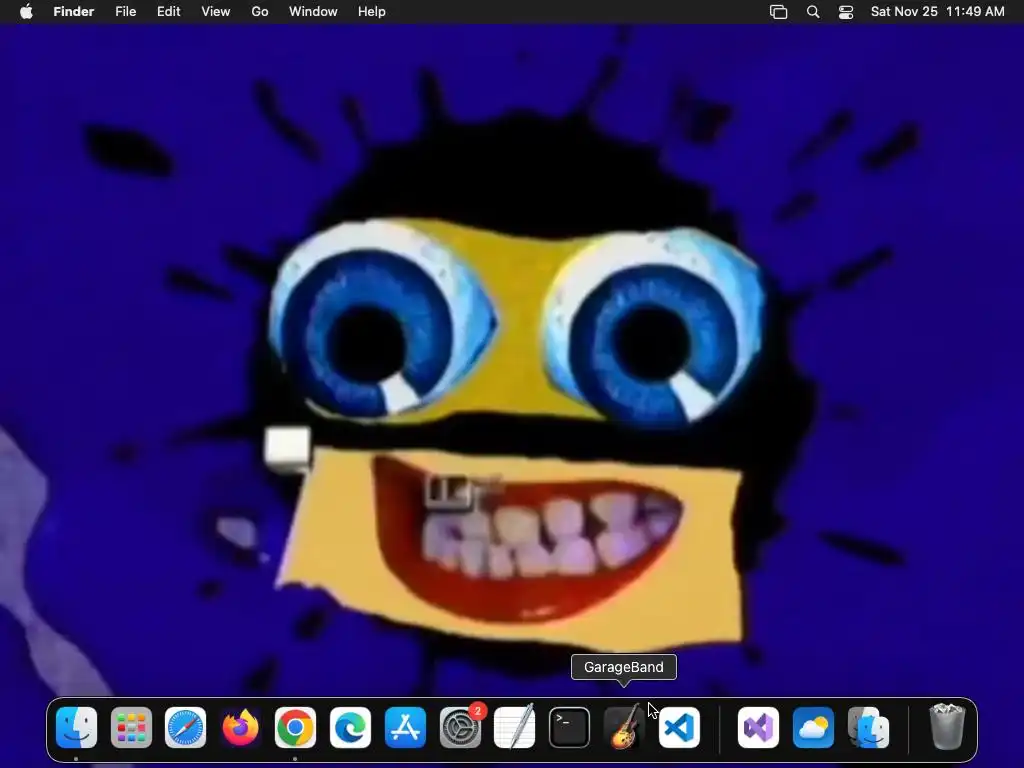This screenshot has height=768, width=1024.
Task: Open Terminal from the Dock
Action: (569, 727)
